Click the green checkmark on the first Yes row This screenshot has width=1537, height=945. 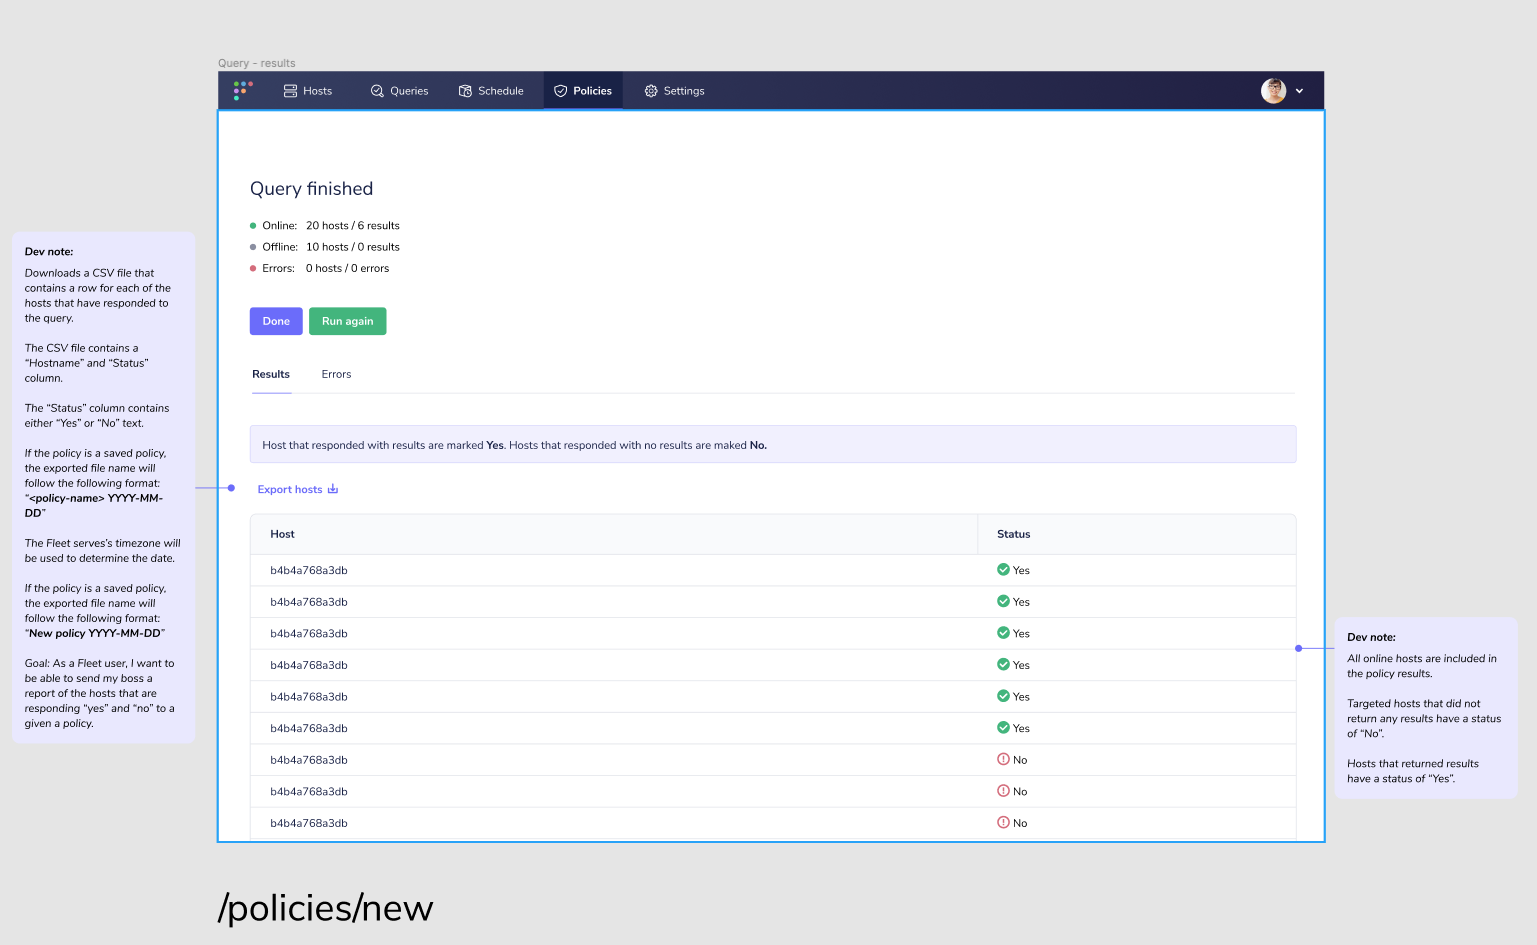[1001, 569]
